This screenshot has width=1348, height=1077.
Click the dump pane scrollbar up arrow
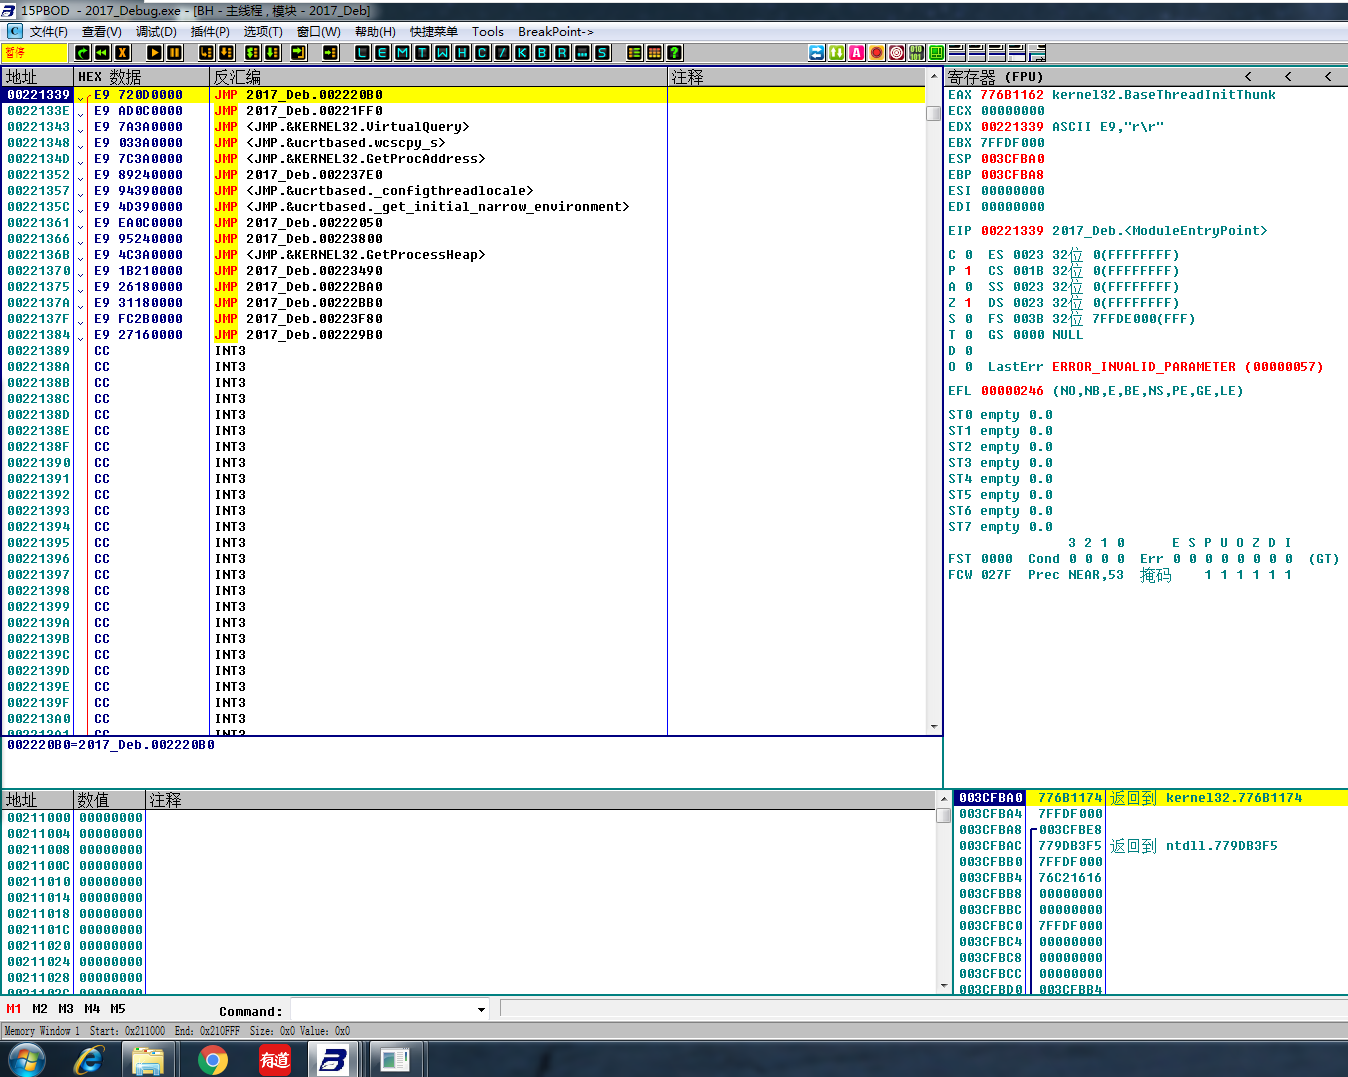click(944, 799)
